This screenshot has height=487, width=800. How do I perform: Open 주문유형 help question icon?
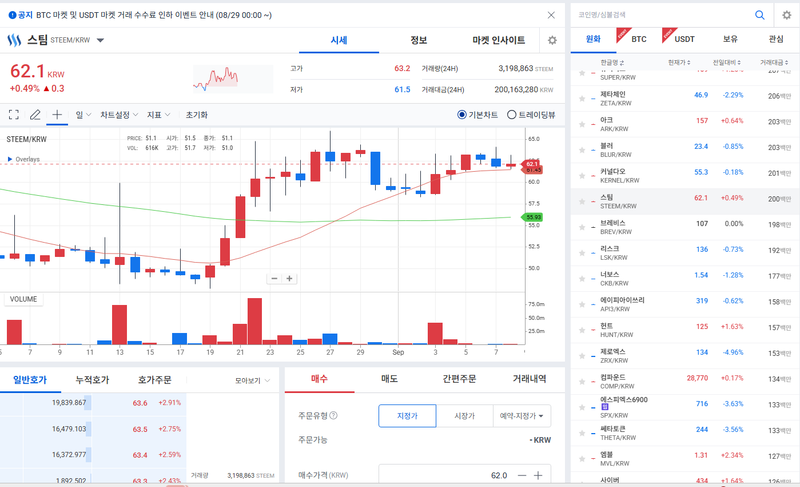pyautogui.click(x=333, y=415)
